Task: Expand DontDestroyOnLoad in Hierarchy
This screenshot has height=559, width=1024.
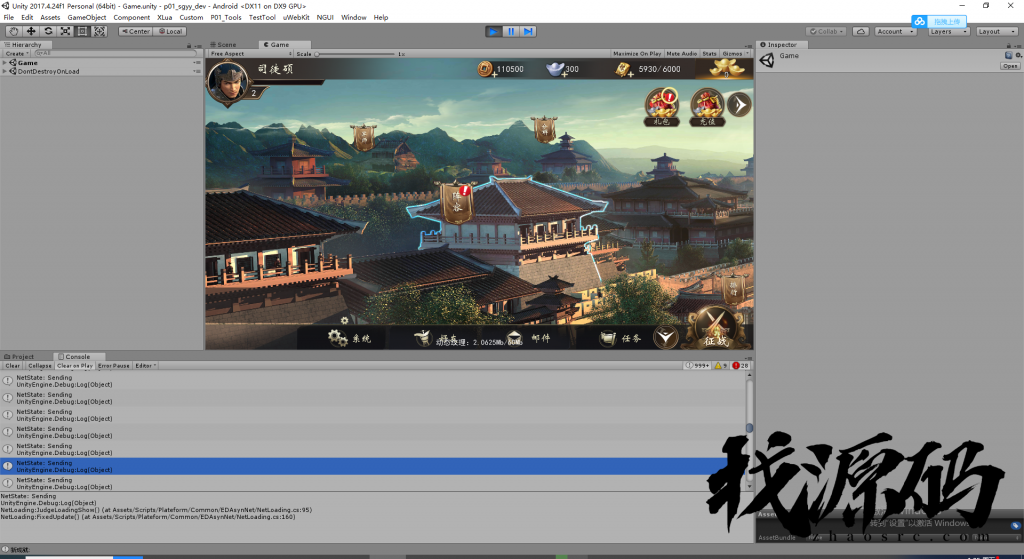Action: pyautogui.click(x=5, y=71)
